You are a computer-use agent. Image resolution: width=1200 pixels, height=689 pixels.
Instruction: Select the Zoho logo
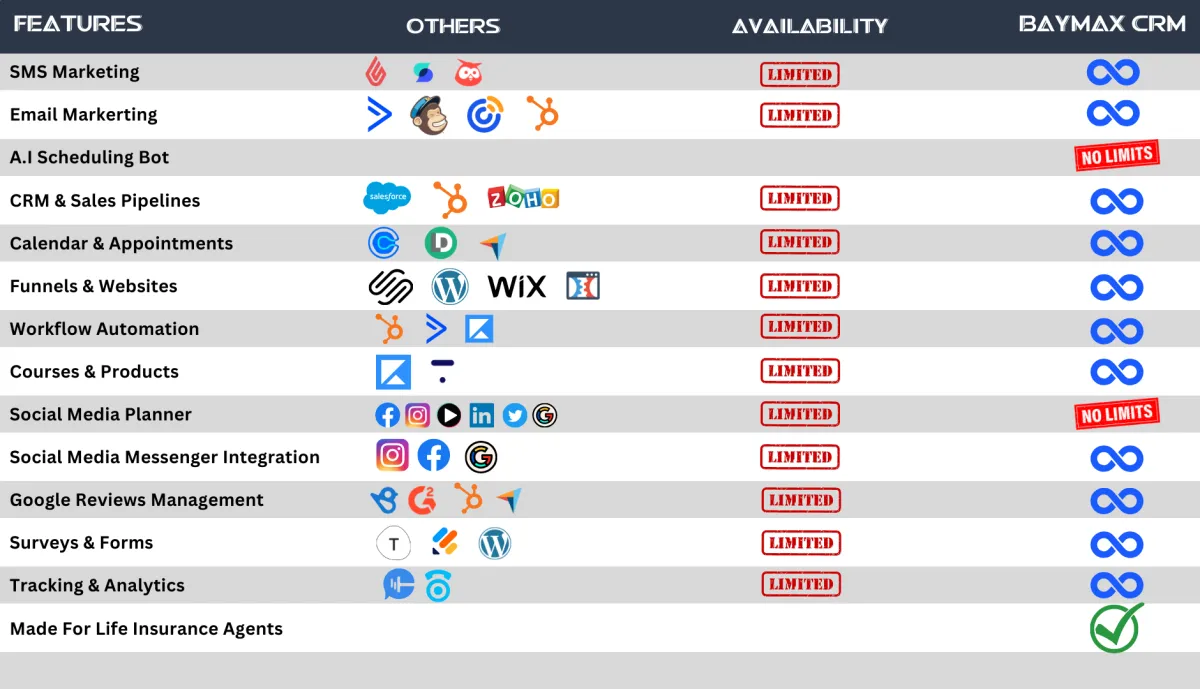click(x=523, y=198)
